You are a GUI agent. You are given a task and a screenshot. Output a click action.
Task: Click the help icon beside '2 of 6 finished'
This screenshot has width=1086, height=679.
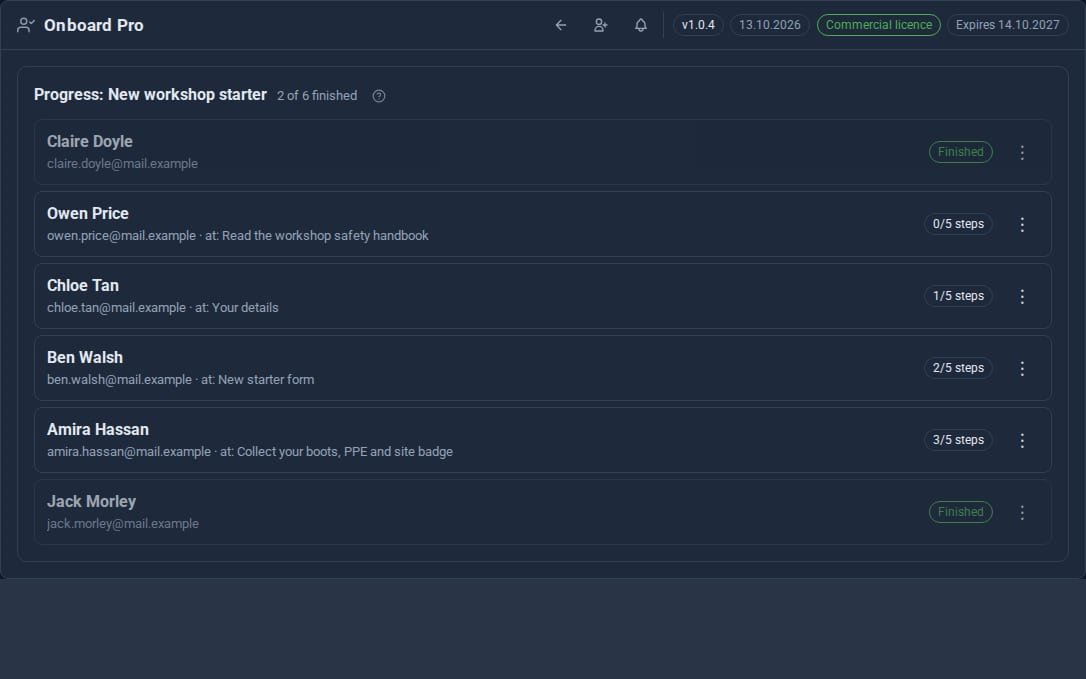tap(379, 96)
